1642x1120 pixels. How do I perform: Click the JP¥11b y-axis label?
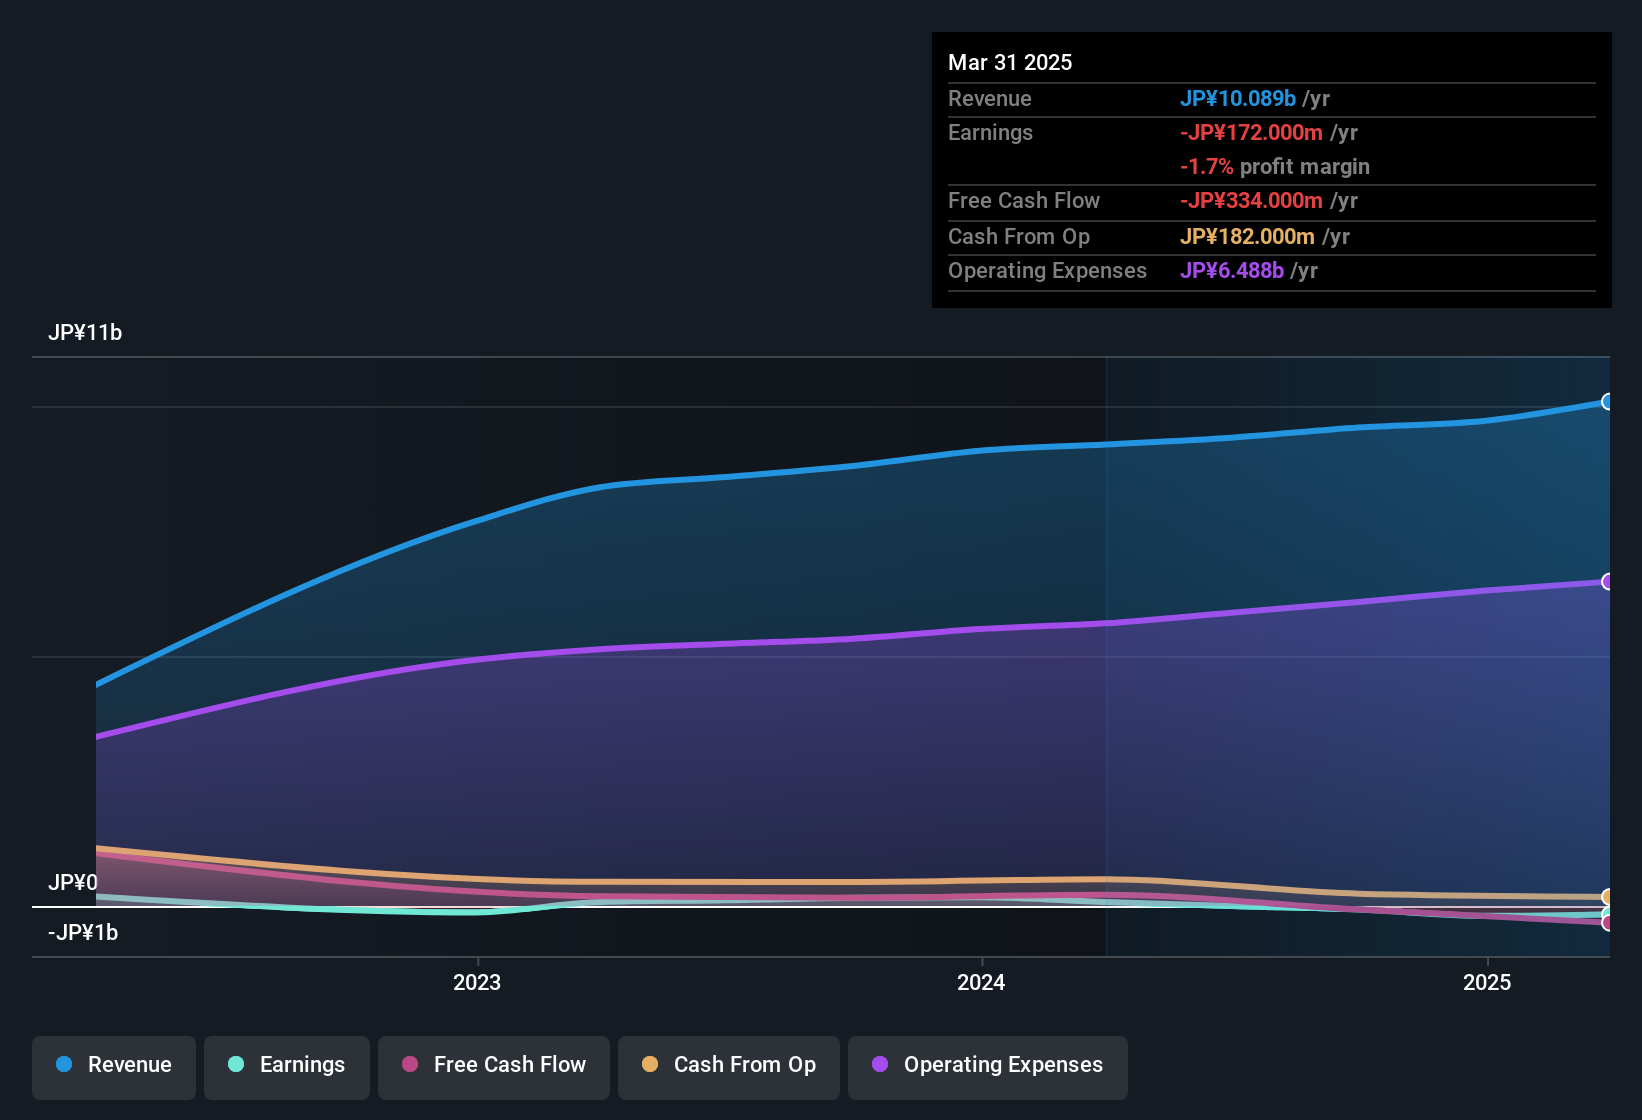pos(85,333)
